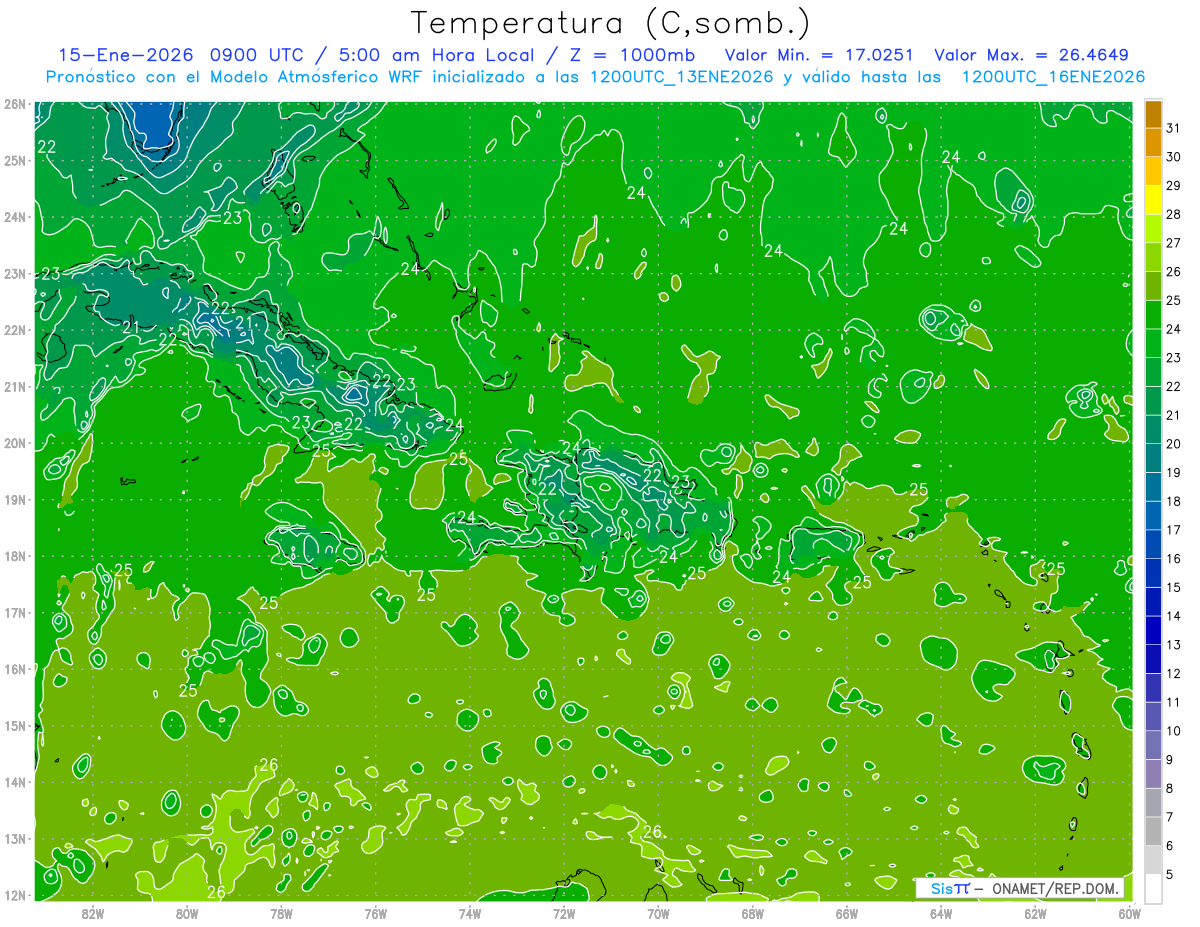Viewport: 1200px width, 927px height.
Task: Click the 20N latitude axis label
Action: coord(15,443)
